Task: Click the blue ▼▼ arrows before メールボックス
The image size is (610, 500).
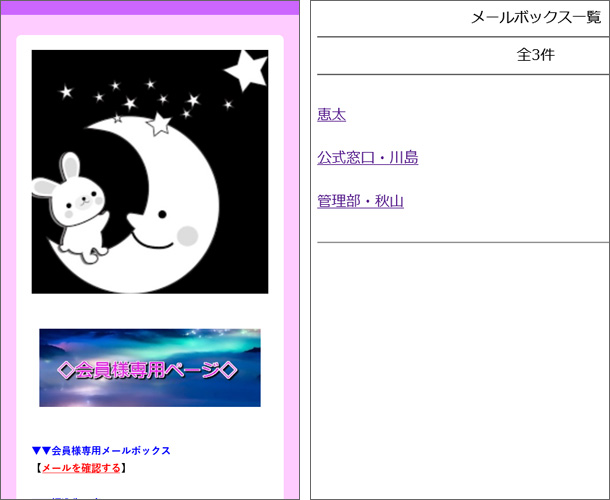Action: pyautogui.click(x=40, y=451)
